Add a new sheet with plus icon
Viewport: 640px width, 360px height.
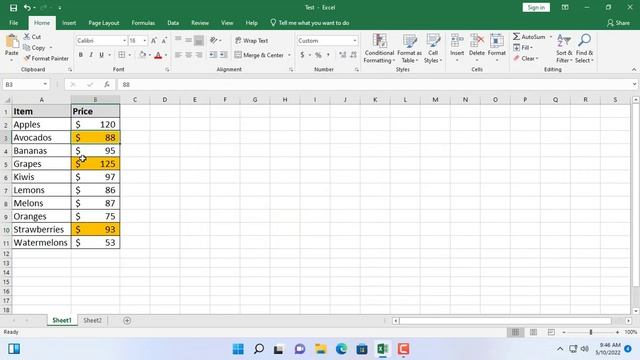127,321
